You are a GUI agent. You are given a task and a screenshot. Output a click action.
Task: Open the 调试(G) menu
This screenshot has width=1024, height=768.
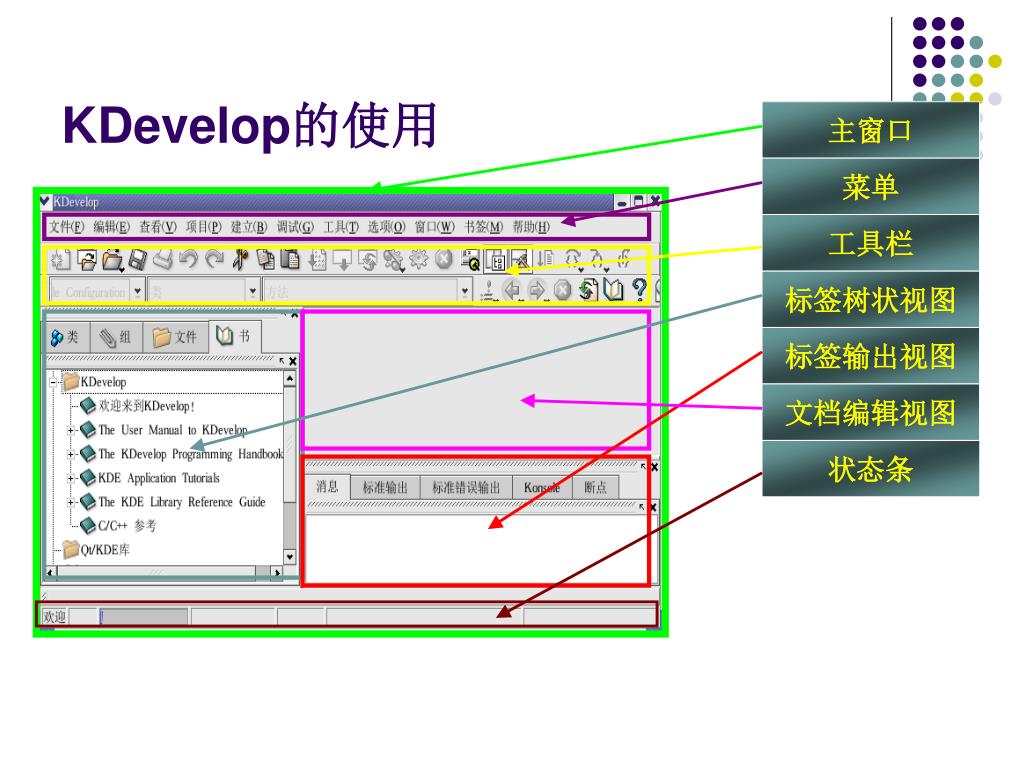[x=295, y=227]
